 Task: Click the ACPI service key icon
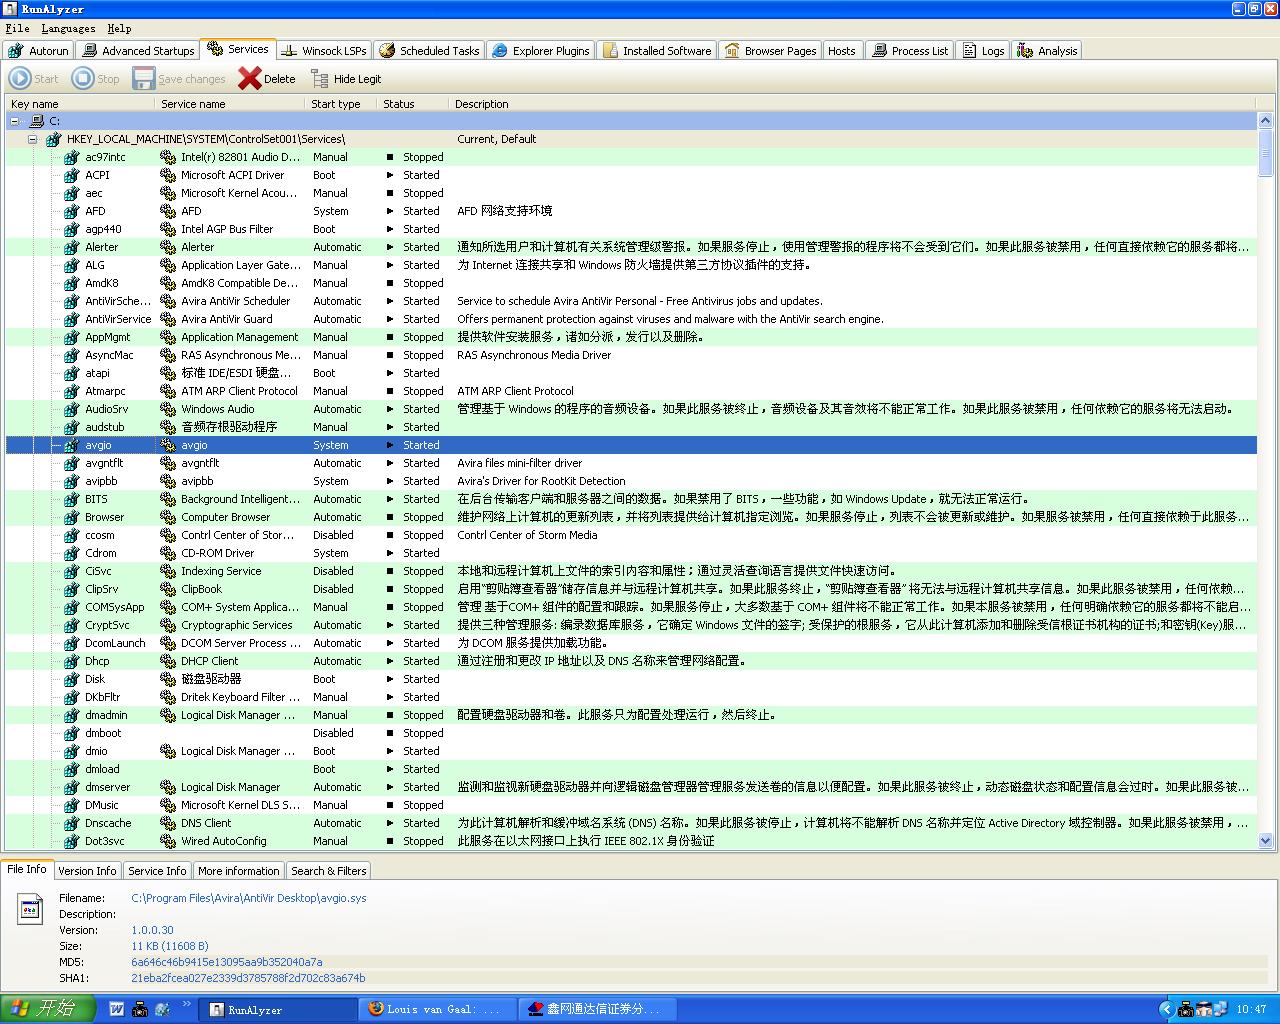[71, 175]
